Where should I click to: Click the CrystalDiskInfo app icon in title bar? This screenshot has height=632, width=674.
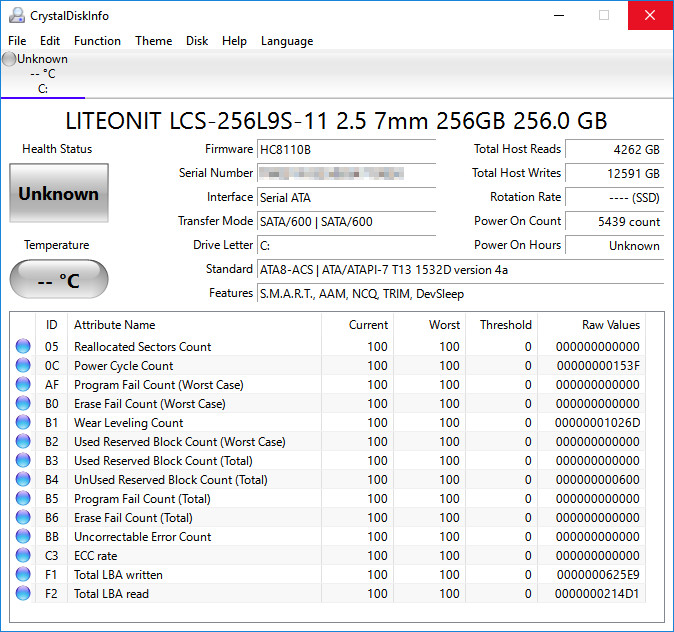(x=15, y=15)
